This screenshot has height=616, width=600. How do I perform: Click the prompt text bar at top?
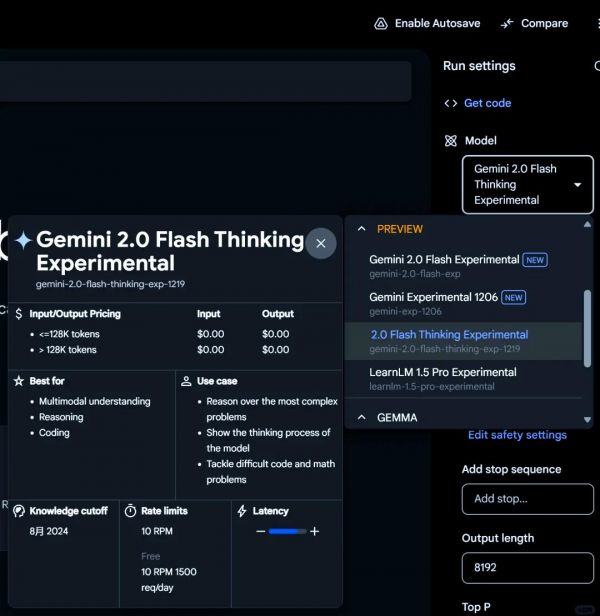point(206,81)
